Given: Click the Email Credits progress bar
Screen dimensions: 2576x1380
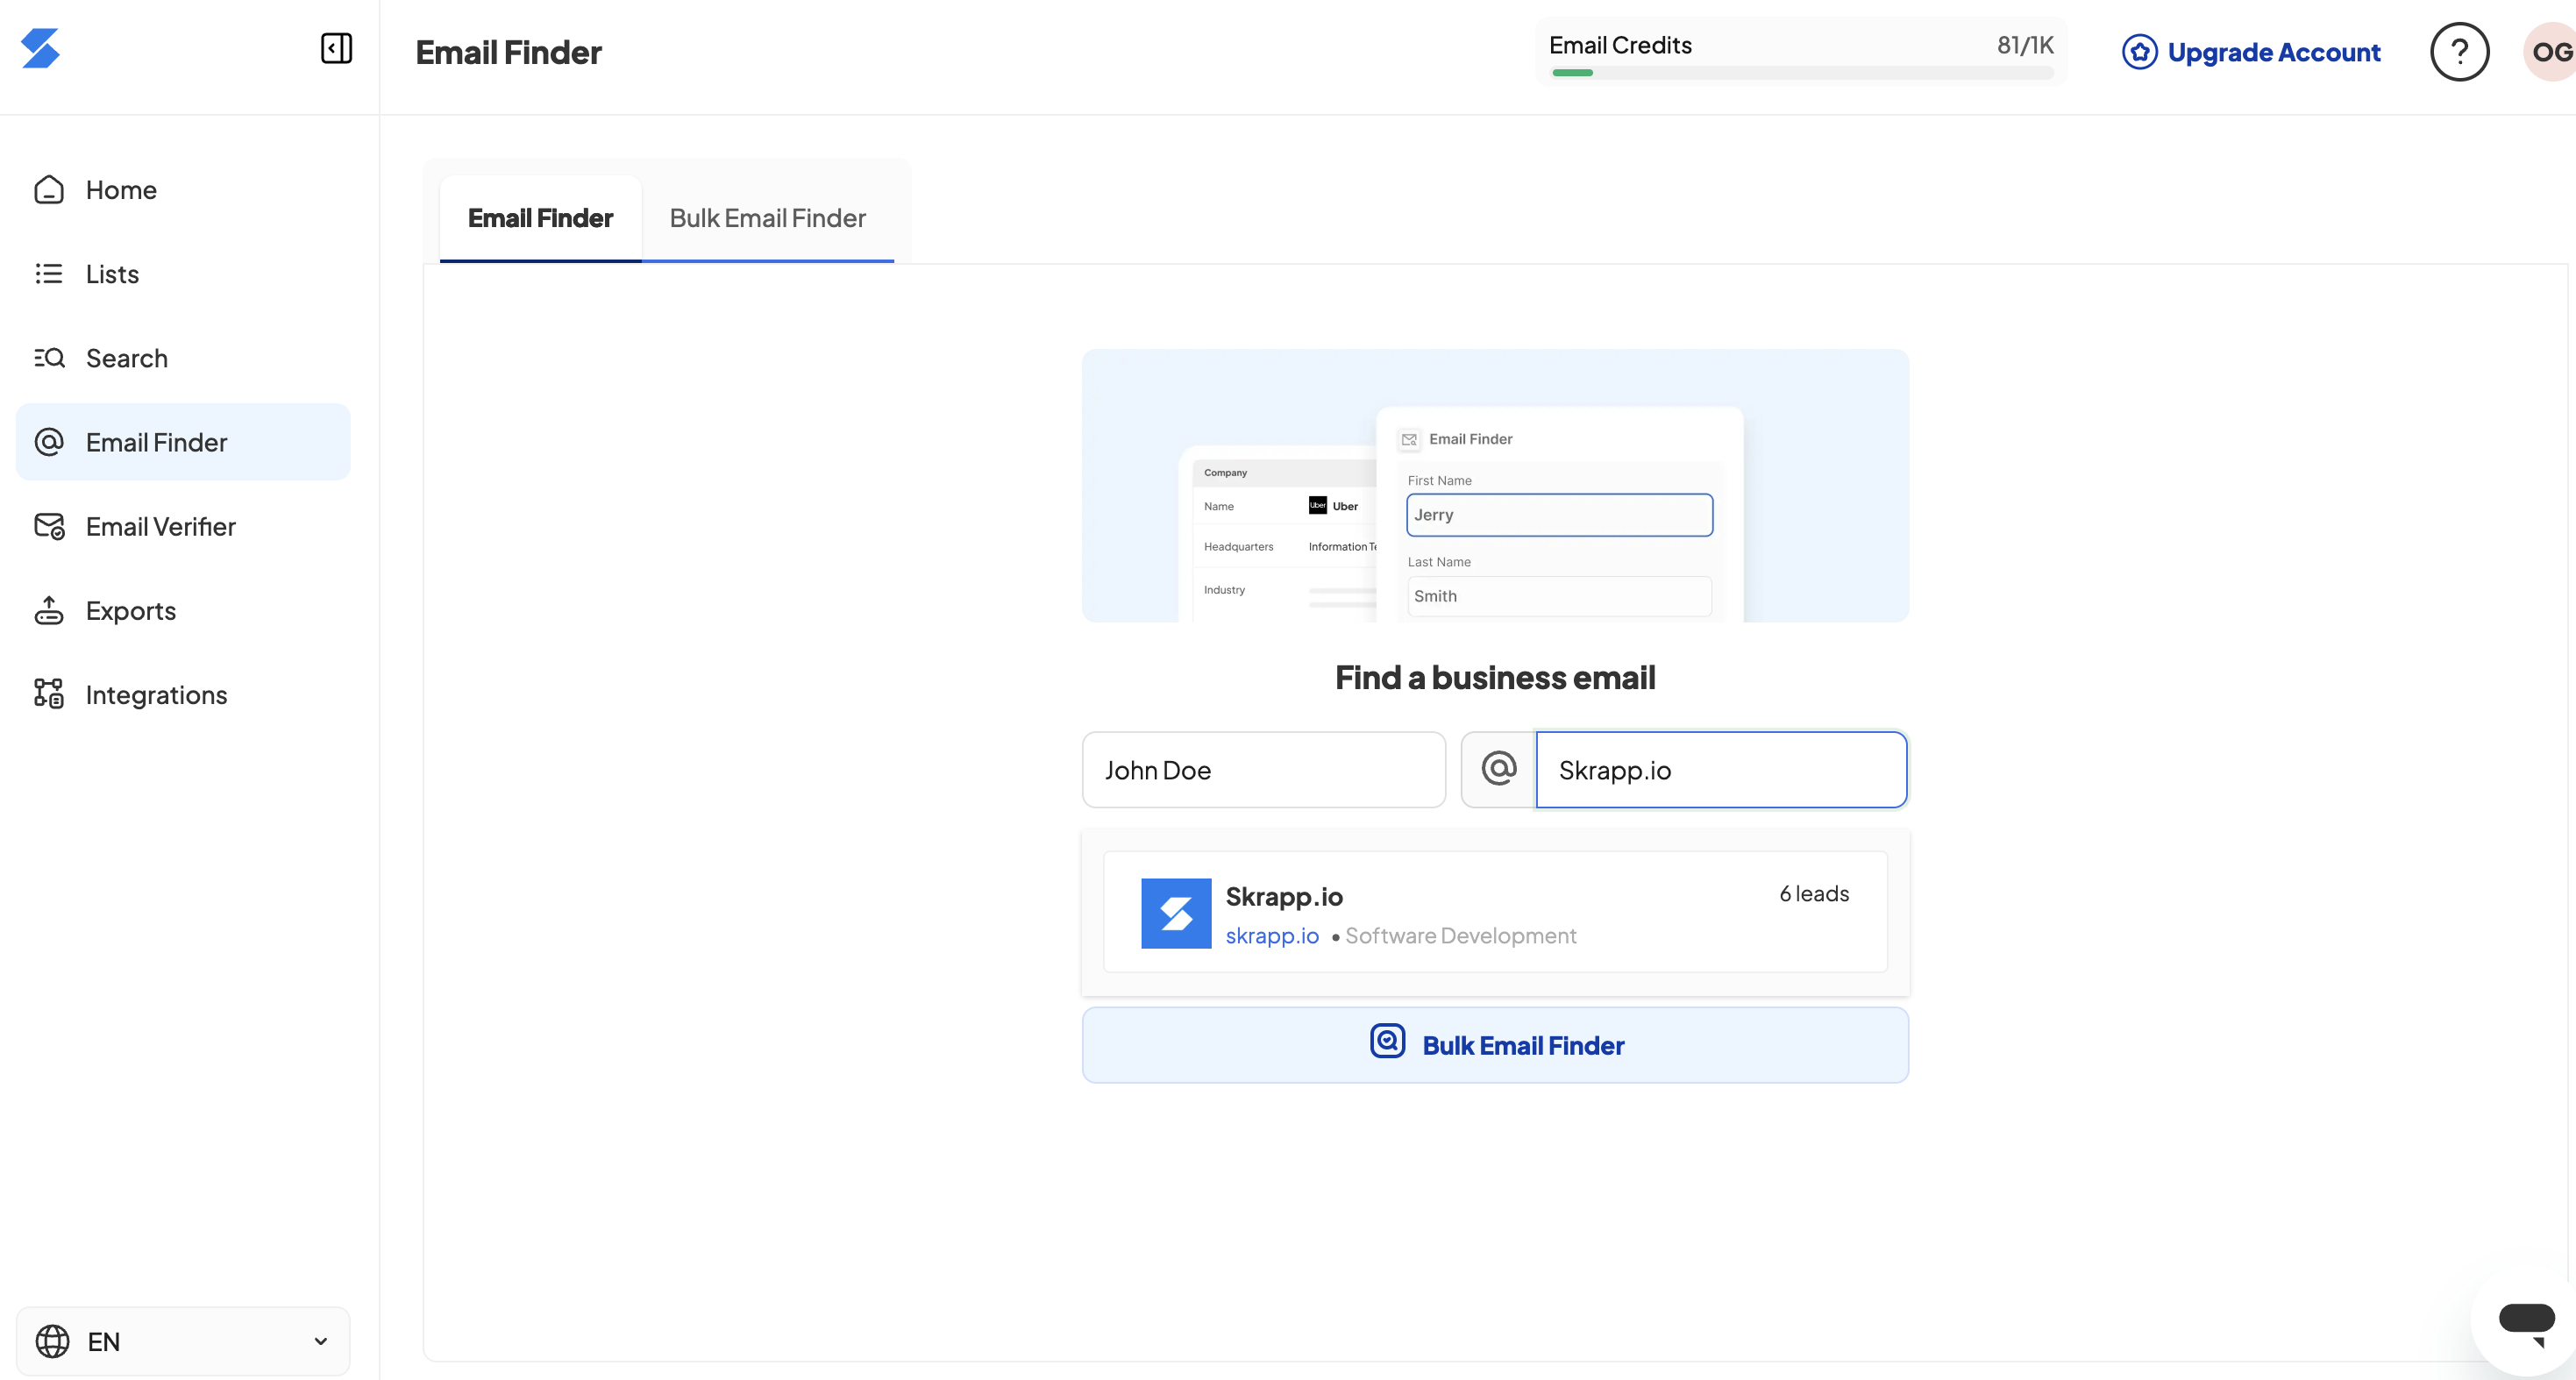Looking at the screenshot, I should pyautogui.click(x=1802, y=73).
